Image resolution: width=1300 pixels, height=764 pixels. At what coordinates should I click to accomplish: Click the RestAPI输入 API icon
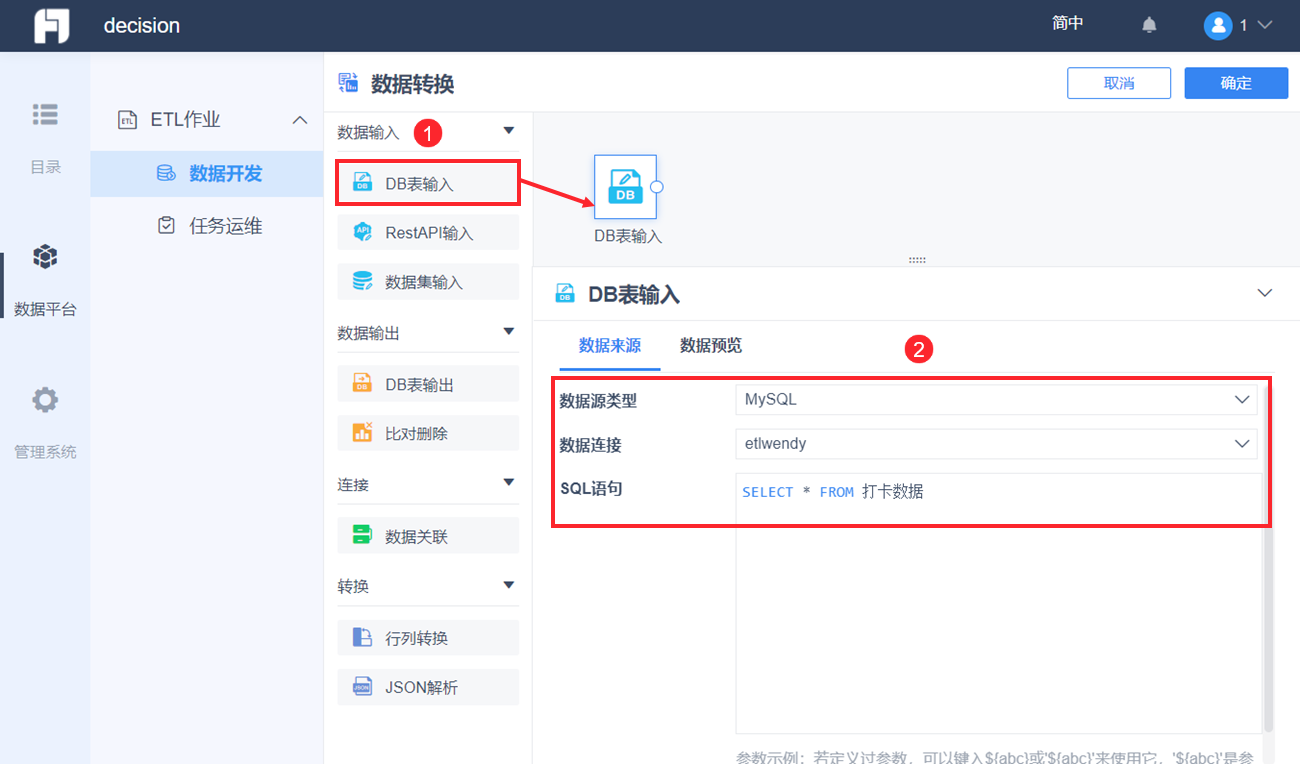(x=363, y=232)
